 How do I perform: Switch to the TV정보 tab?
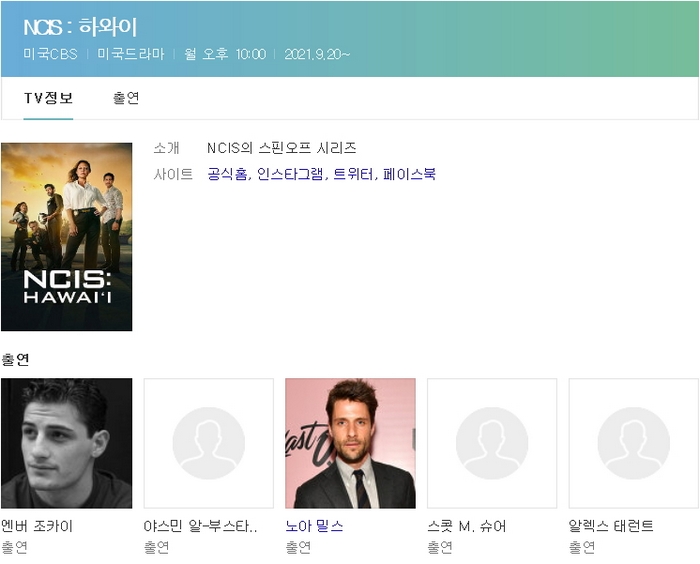(48, 98)
